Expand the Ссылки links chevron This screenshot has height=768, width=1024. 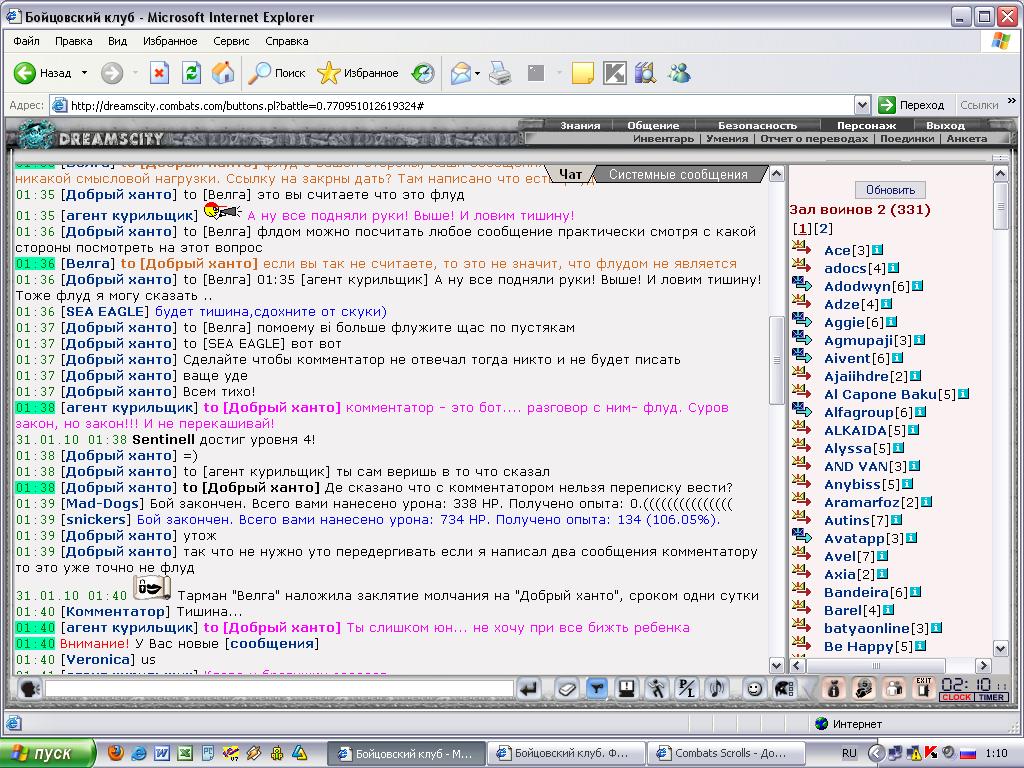pos(1012,101)
